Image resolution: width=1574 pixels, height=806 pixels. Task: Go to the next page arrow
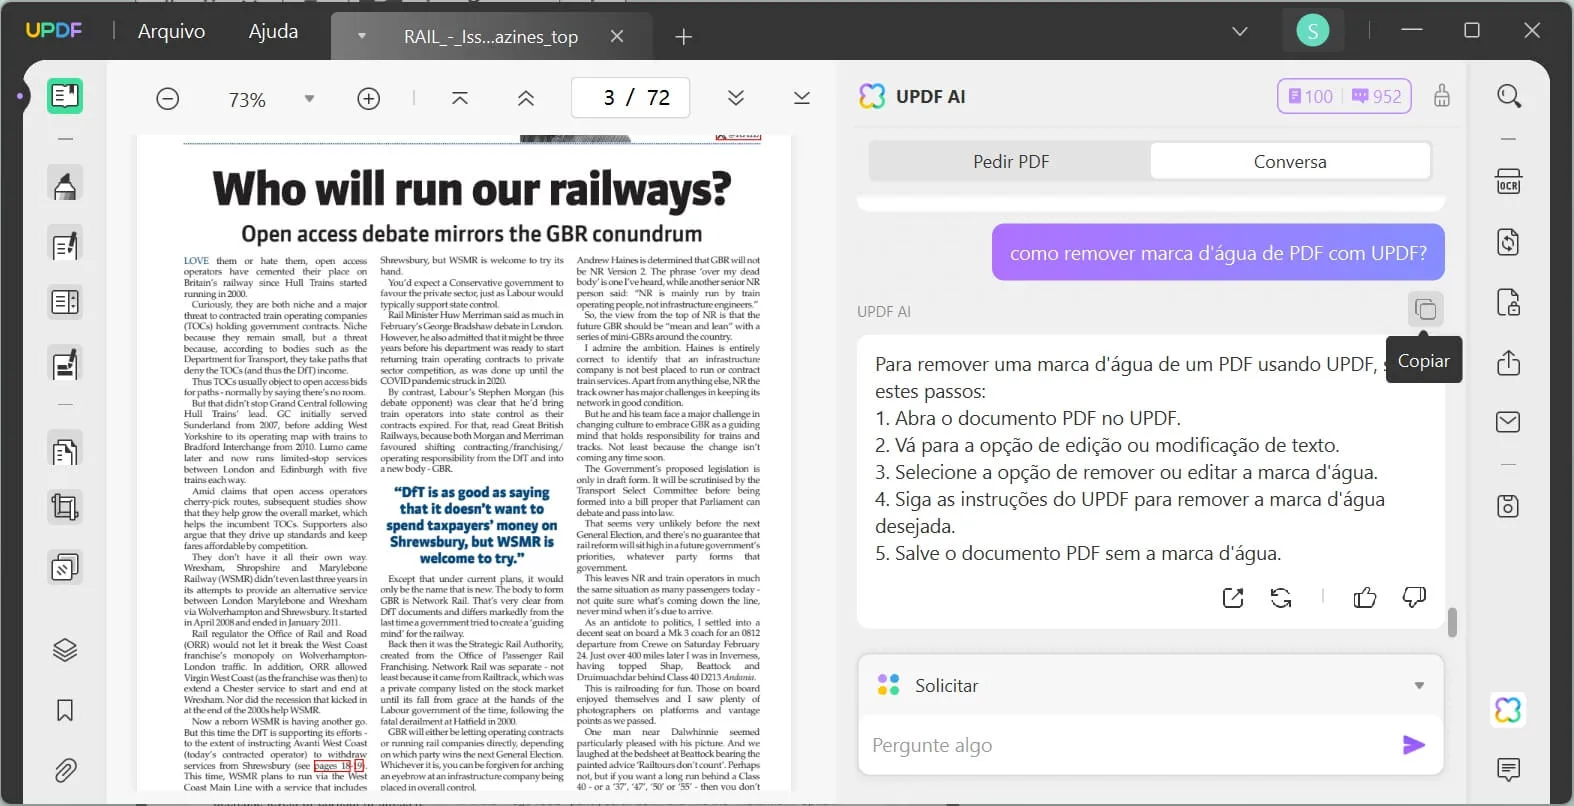[736, 98]
